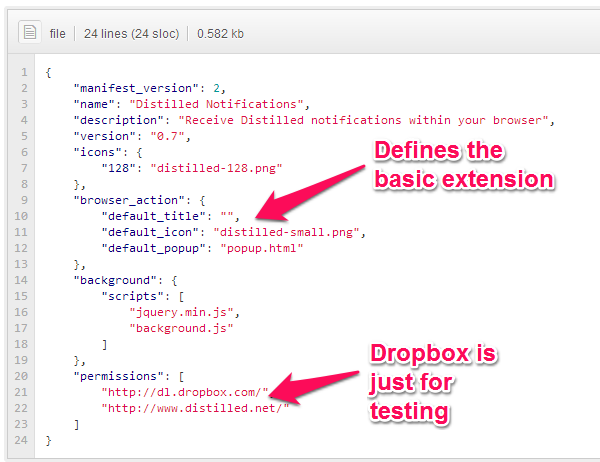This screenshot has width=600, height=462.
Task: Select line number 8 in gutter
Action: coord(24,184)
